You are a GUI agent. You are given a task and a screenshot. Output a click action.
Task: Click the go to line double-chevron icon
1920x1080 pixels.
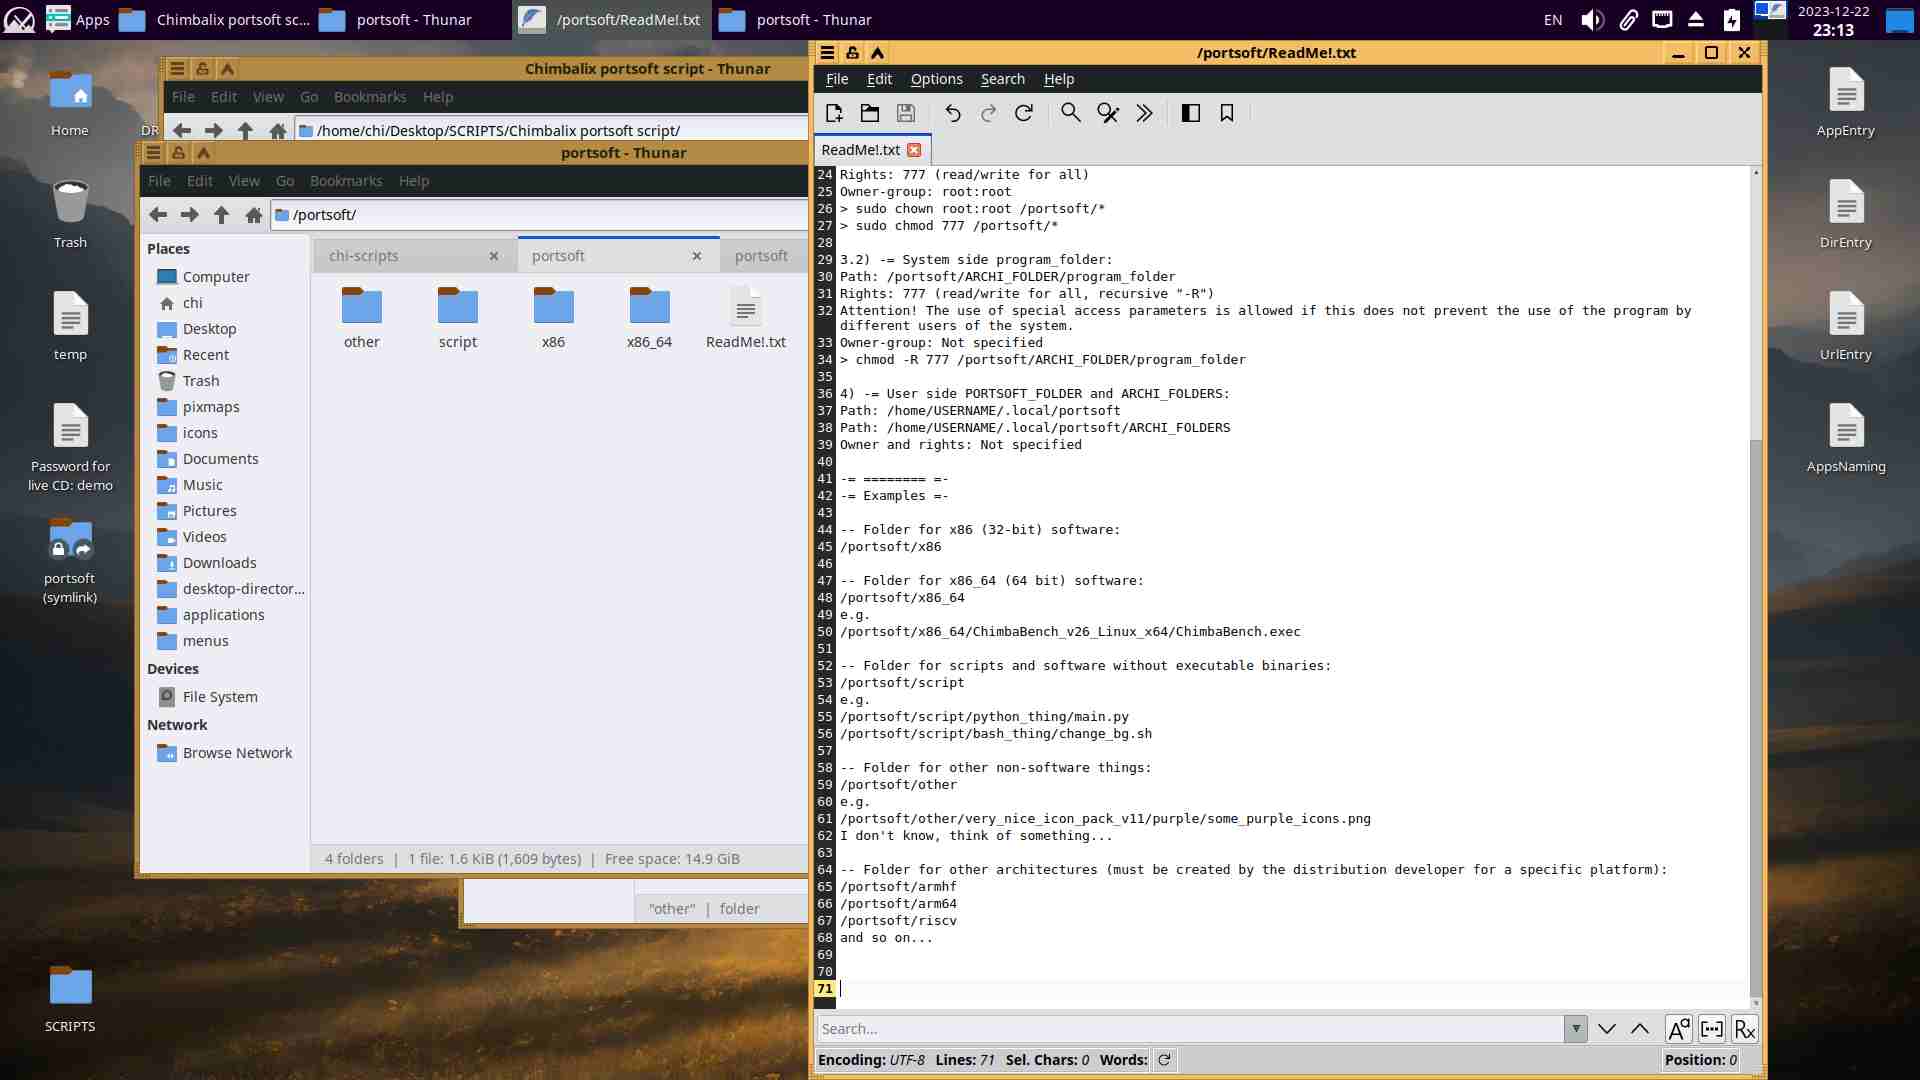[1144, 113]
